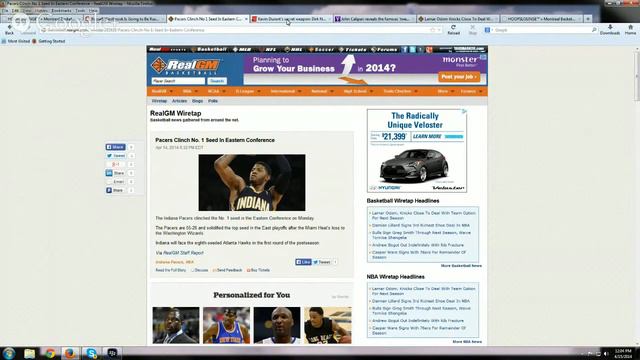Image resolution: width=640 pixels, height=360 pixels.
Task: Click the page vertical scrollbar thumb
Action: 637,76
